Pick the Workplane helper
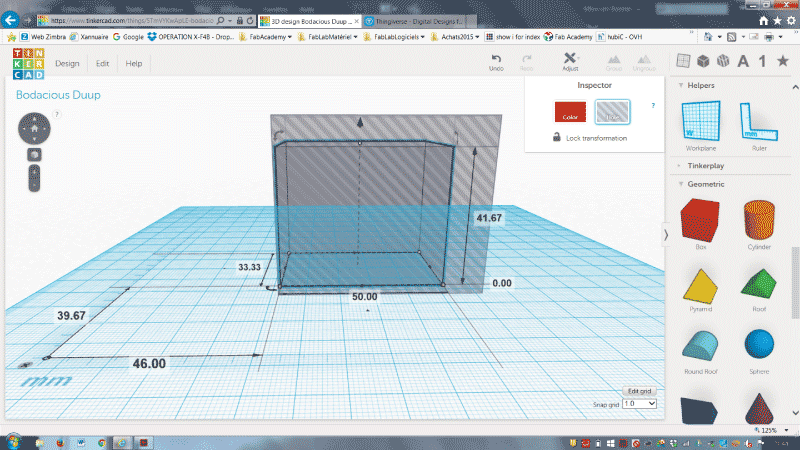The width and height of the screenshot is (800, 450). coord(701,126)
